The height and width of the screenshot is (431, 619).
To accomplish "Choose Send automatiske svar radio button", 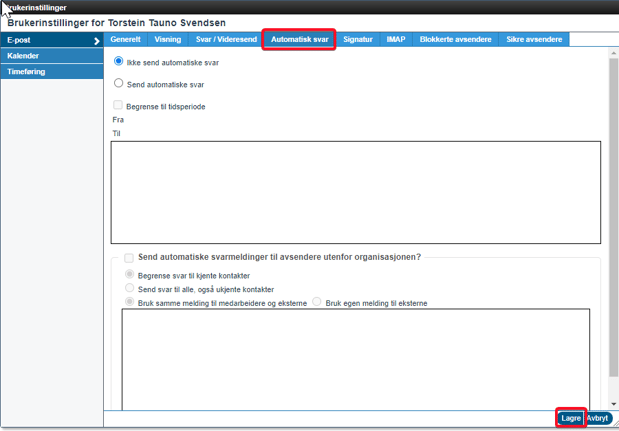I will tap(119, 84).
